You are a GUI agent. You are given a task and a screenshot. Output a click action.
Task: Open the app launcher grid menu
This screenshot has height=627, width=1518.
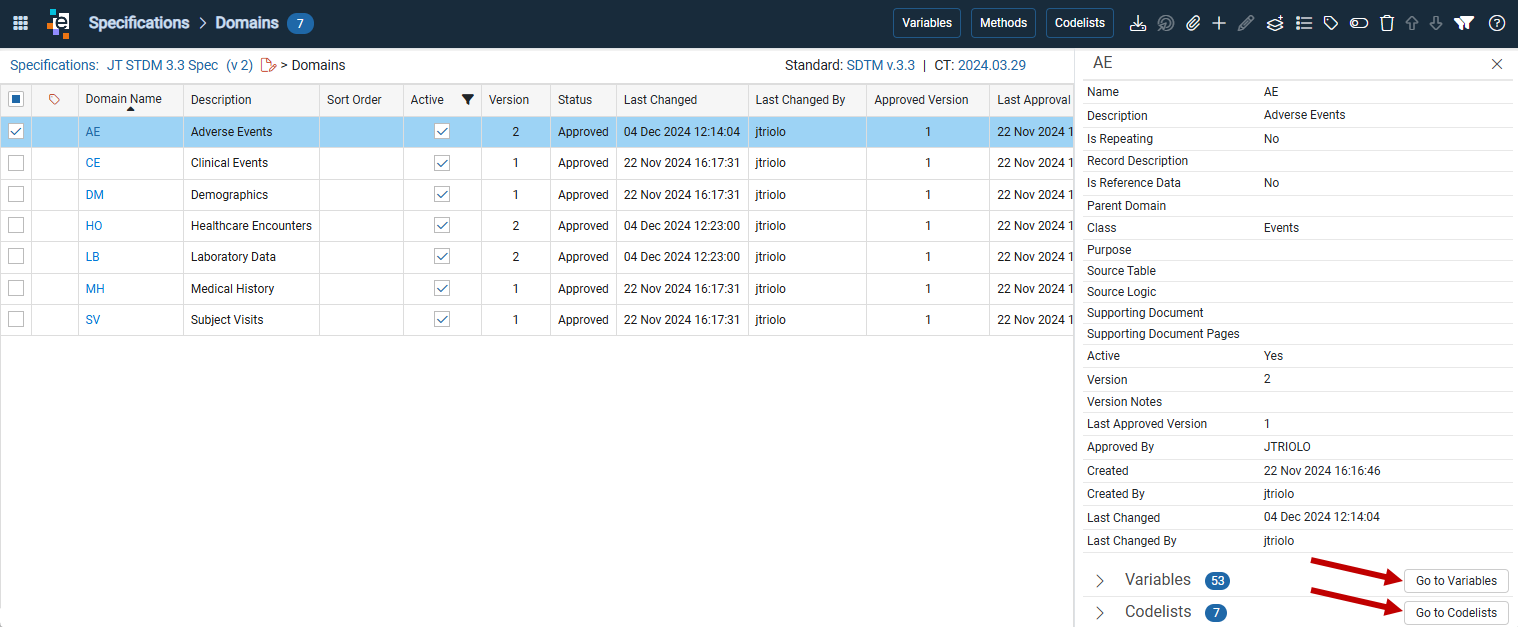click(20, 23)
